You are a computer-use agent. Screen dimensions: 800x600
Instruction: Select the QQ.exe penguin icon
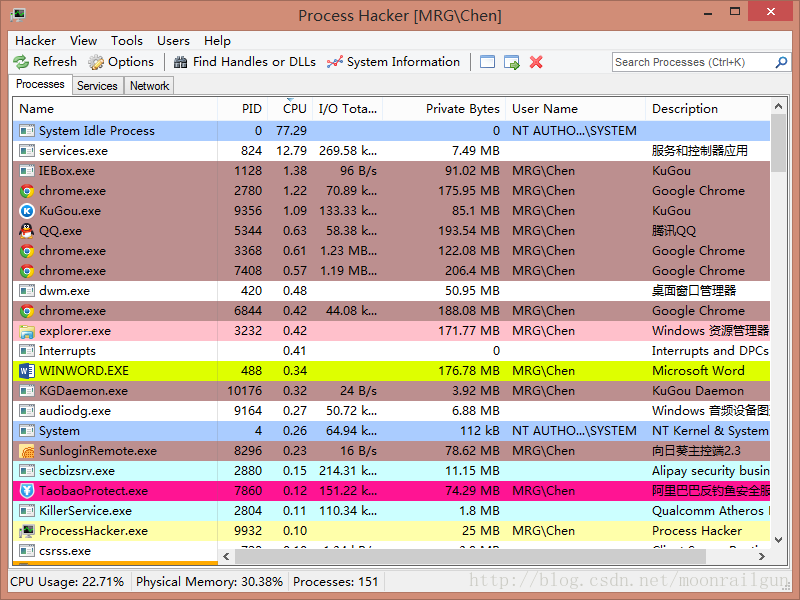coord(27,231)
